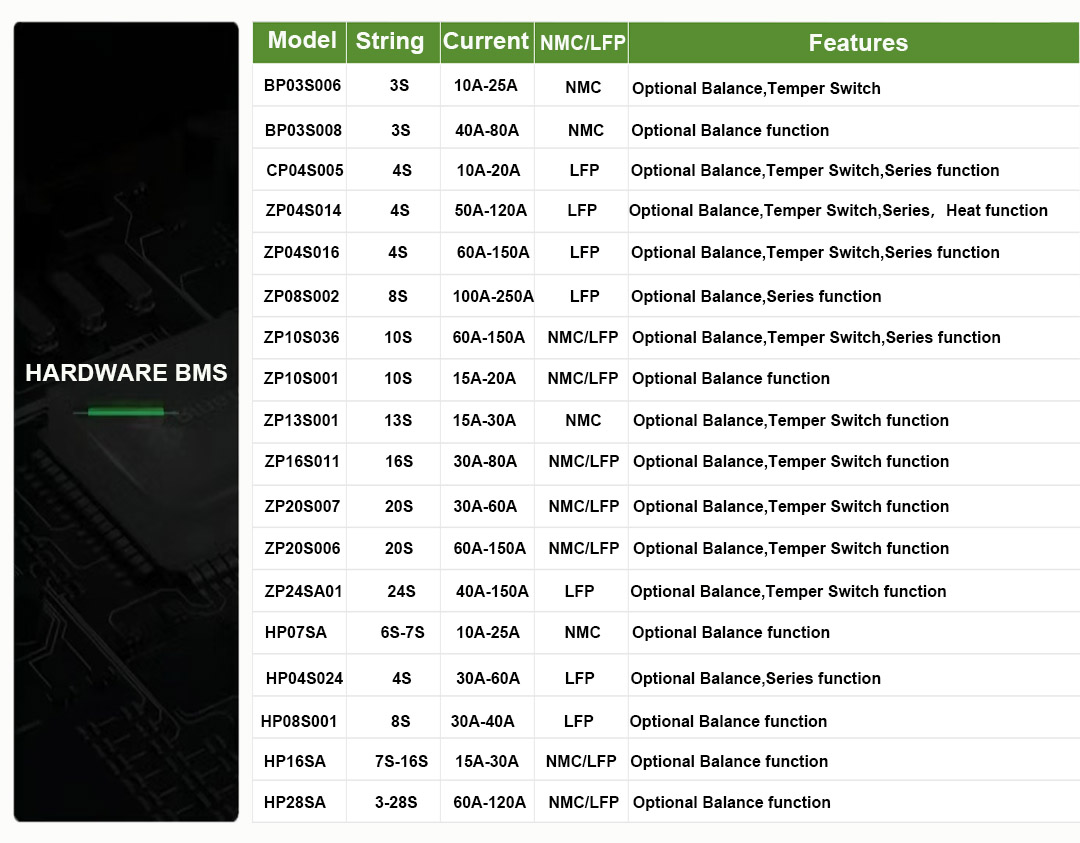Click NMC/LFP cell in ZP10S001 row
1080x843 pixels.
[x=583, y=378]
